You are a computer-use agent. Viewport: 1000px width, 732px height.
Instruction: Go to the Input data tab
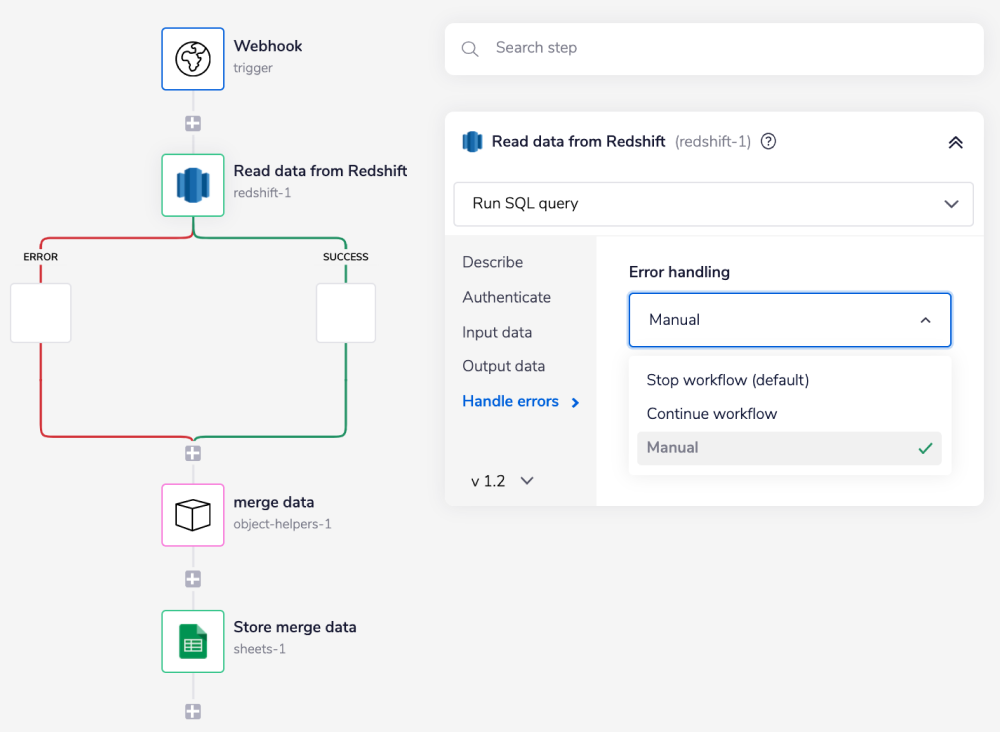click(497, 332)
